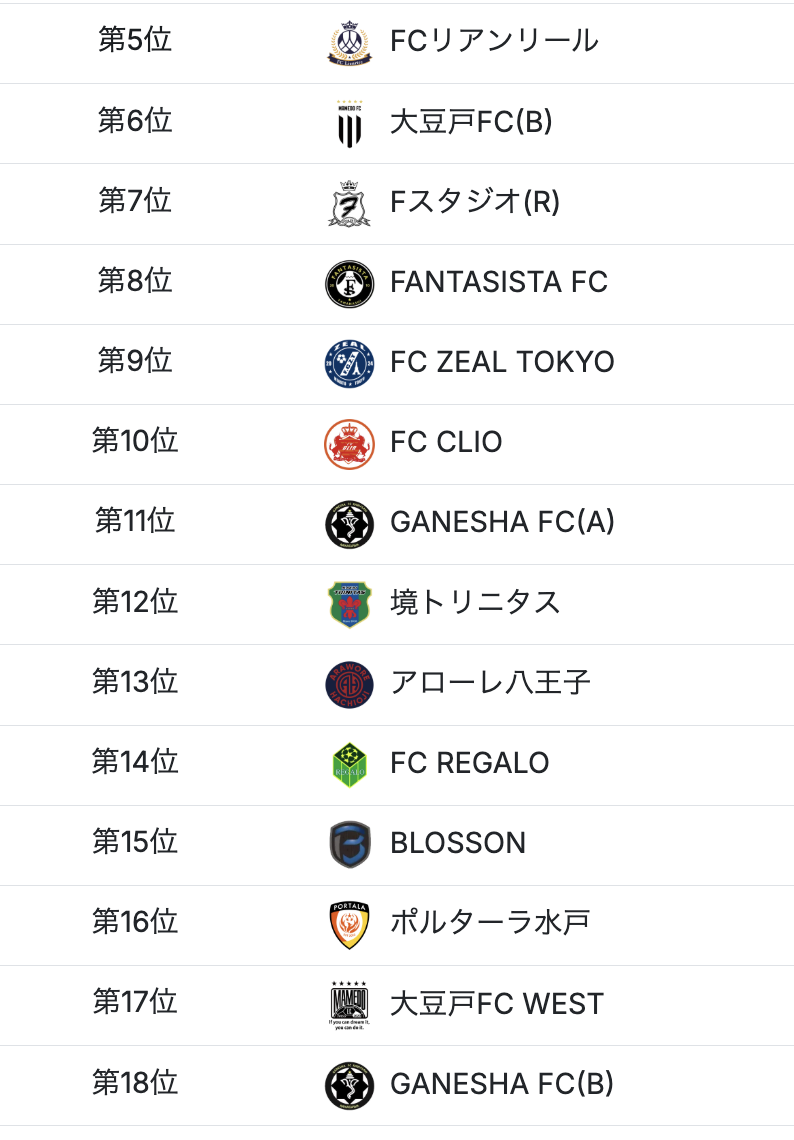Open the FC ZEAL TOKYO team name
Viewport: 794px width, 1140px height.
(x=502, y=362)
